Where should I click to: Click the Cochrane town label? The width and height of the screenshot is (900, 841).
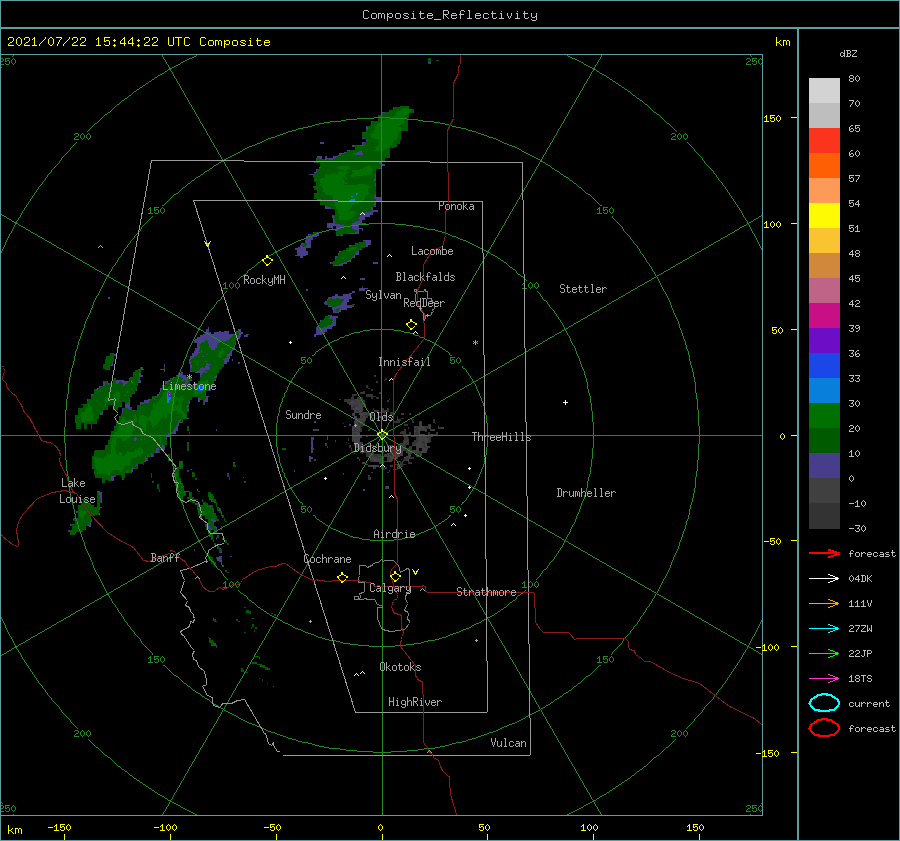[327, 559]
